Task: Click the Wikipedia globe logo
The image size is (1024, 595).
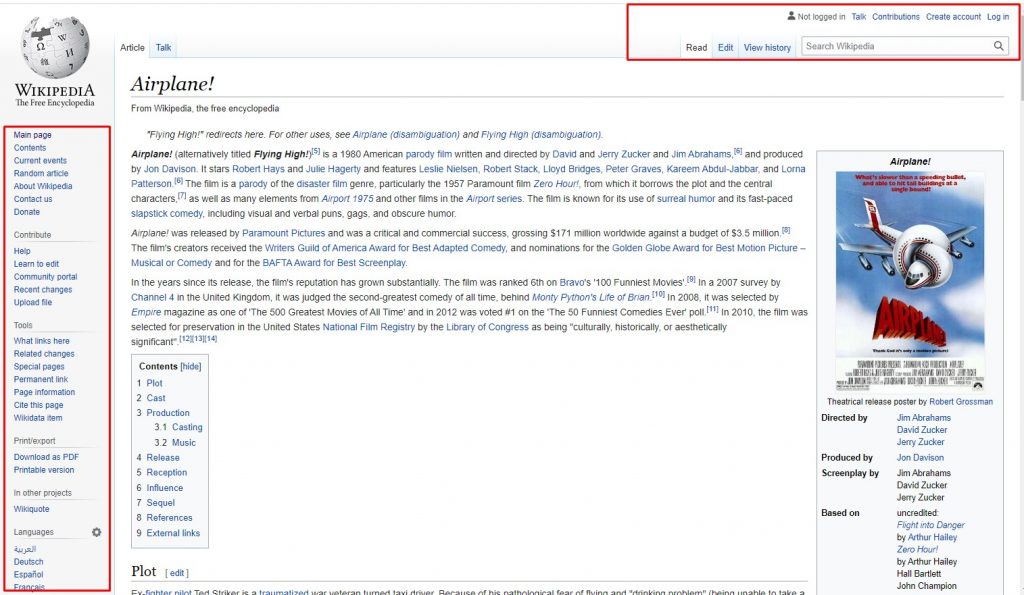Action: [55, 47]
